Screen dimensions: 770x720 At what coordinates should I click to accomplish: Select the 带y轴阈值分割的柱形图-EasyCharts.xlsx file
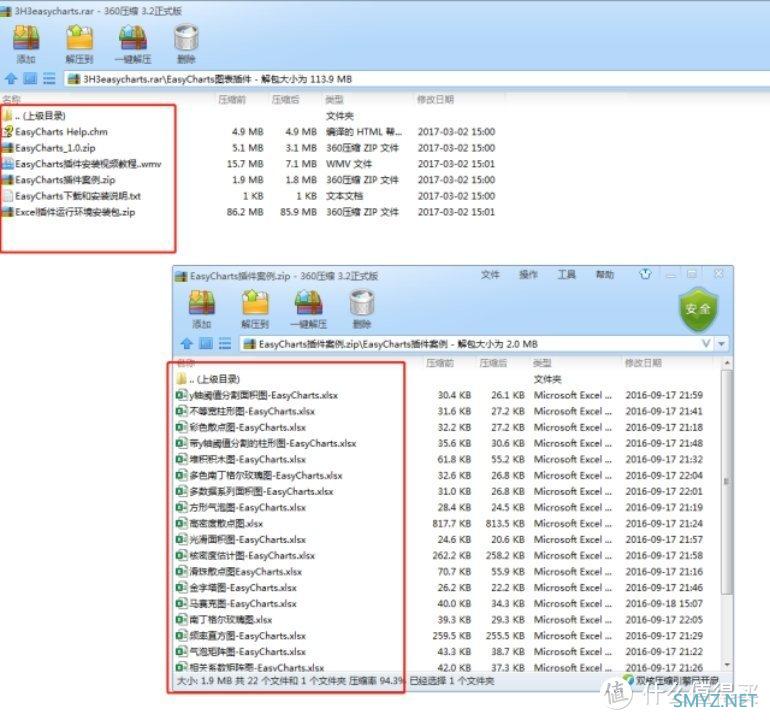(x=266, y=443)
